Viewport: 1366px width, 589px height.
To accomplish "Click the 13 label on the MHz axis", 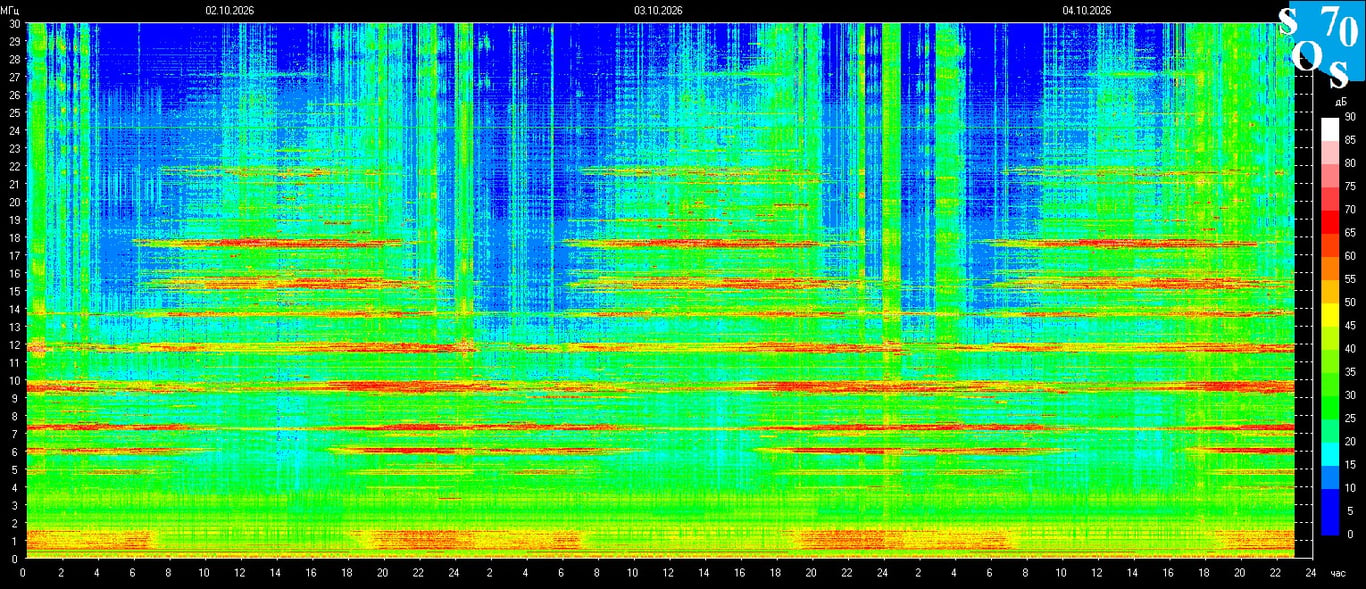I will click(14, 327).
